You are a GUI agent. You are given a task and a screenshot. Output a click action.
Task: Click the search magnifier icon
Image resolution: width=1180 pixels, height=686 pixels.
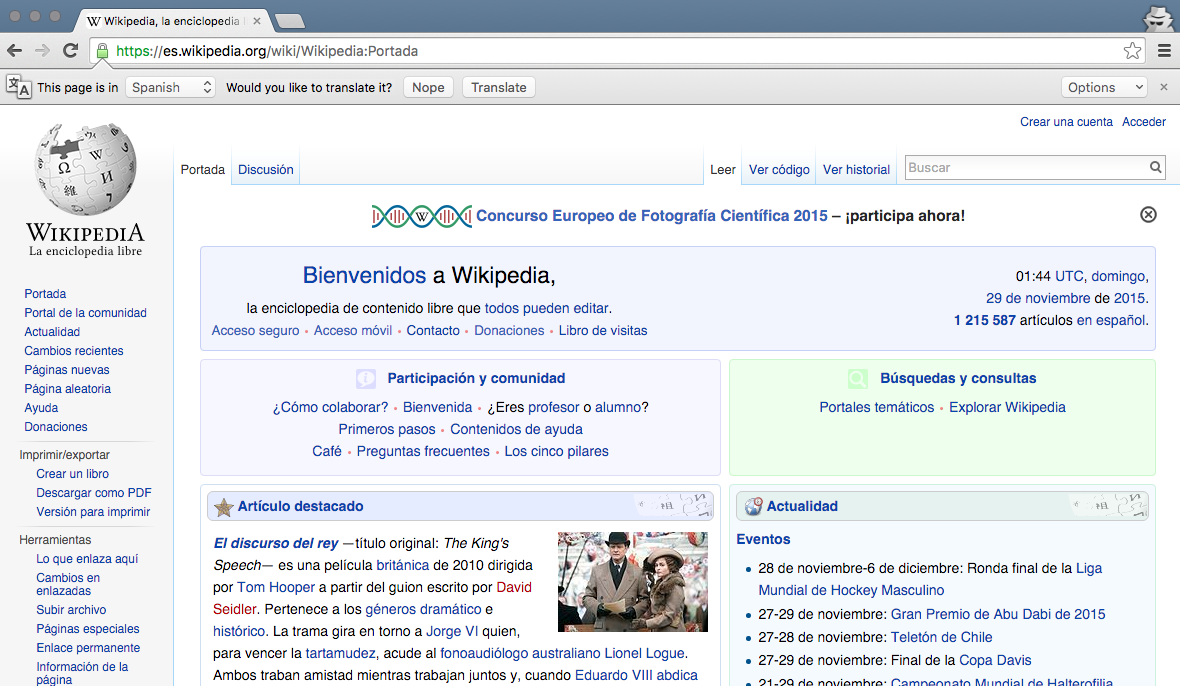(1155, 167)
